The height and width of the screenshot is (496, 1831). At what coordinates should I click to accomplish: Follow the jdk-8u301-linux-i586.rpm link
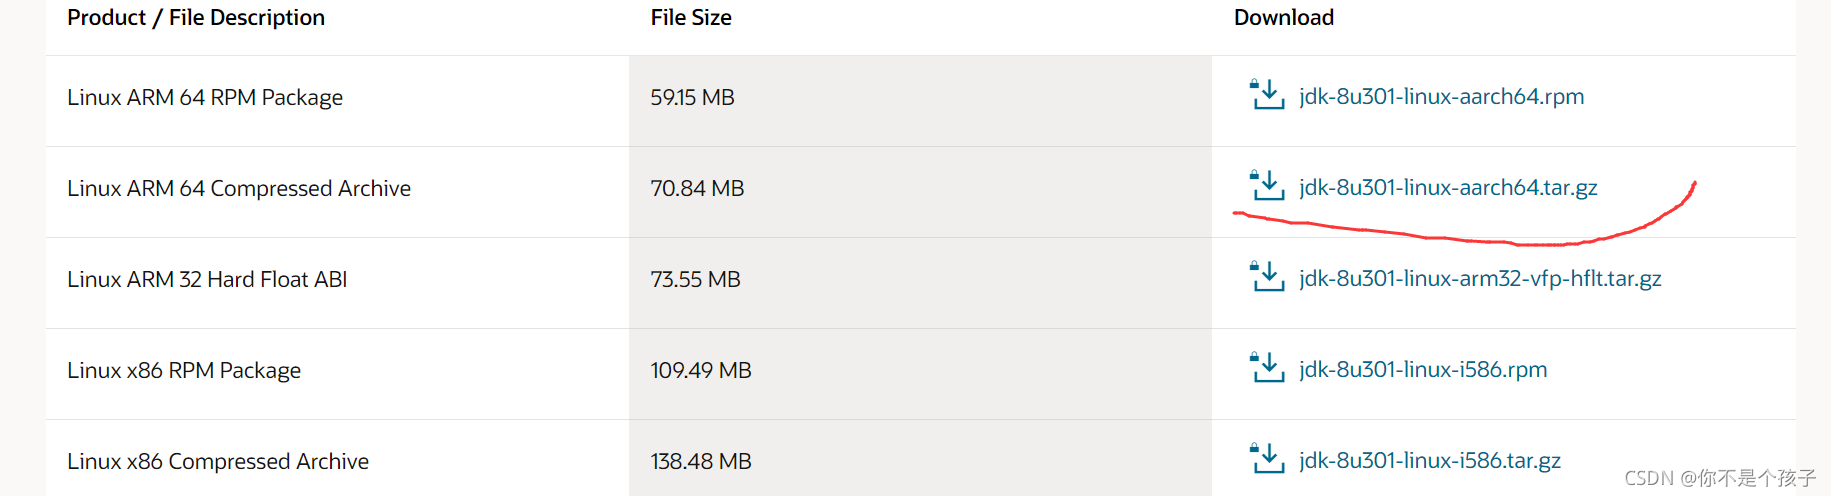click(1423, 370)
